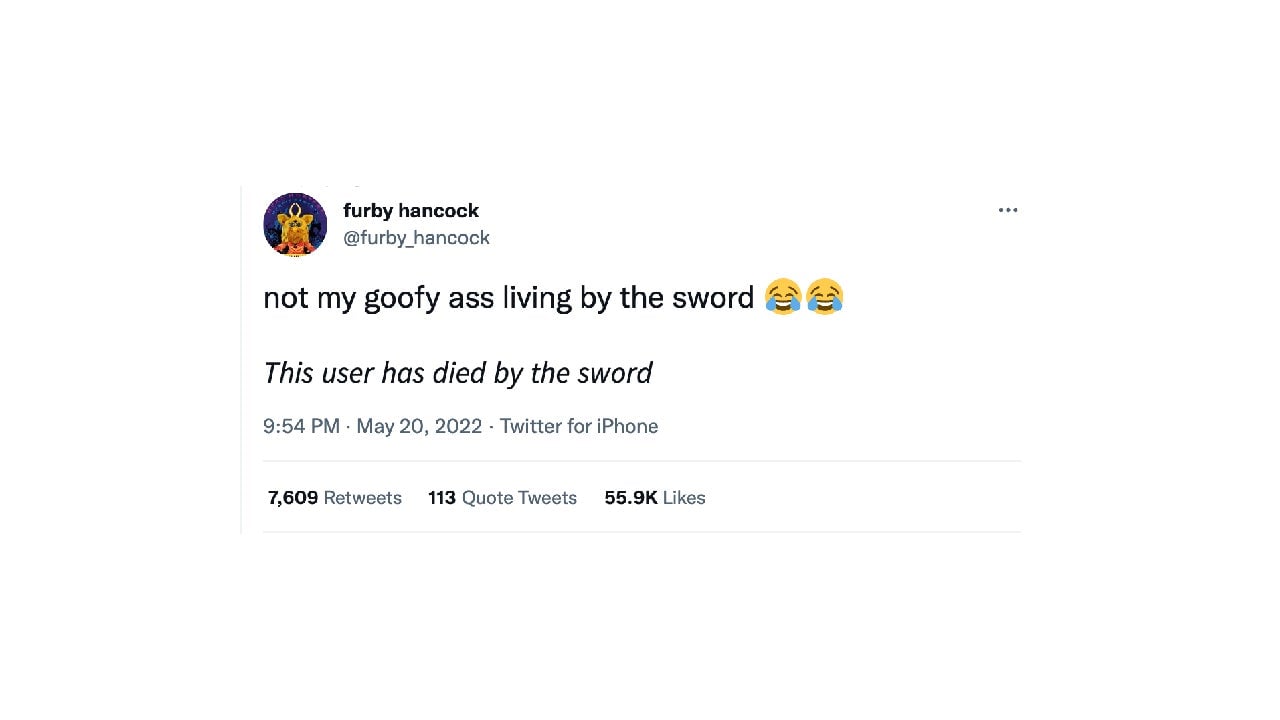Click the Likes count 55.9K

click(631, 497)
